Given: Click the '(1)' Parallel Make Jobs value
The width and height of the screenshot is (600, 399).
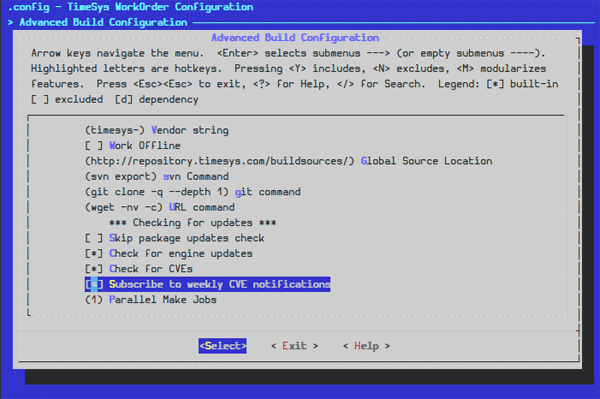Looking at the screenshot, I should pos(94,300).
